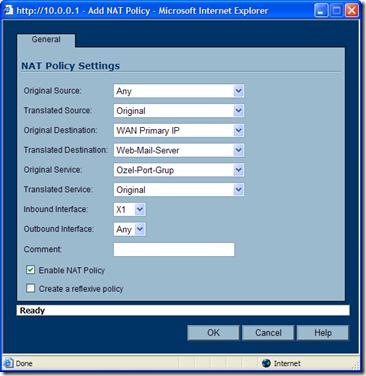
Task: Close the Add NAT Policy window
Action: coord(352,11)
